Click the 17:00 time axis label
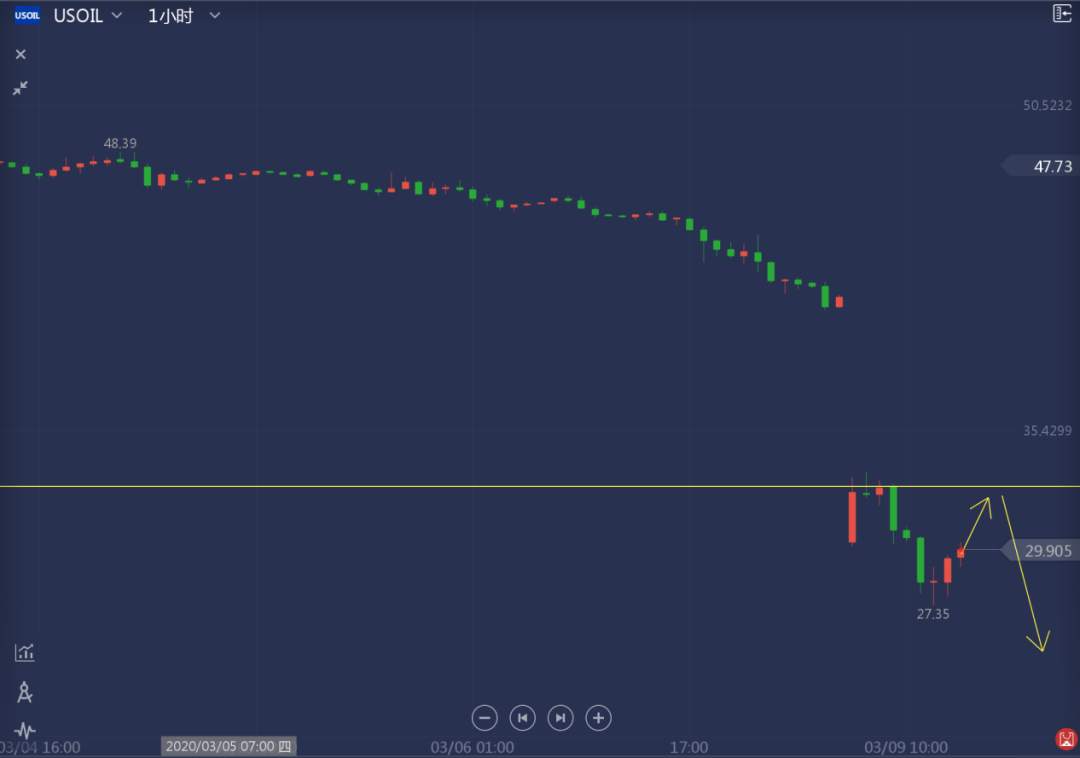The width and height of the screenshot is (1080, 758). pos(689,747)
